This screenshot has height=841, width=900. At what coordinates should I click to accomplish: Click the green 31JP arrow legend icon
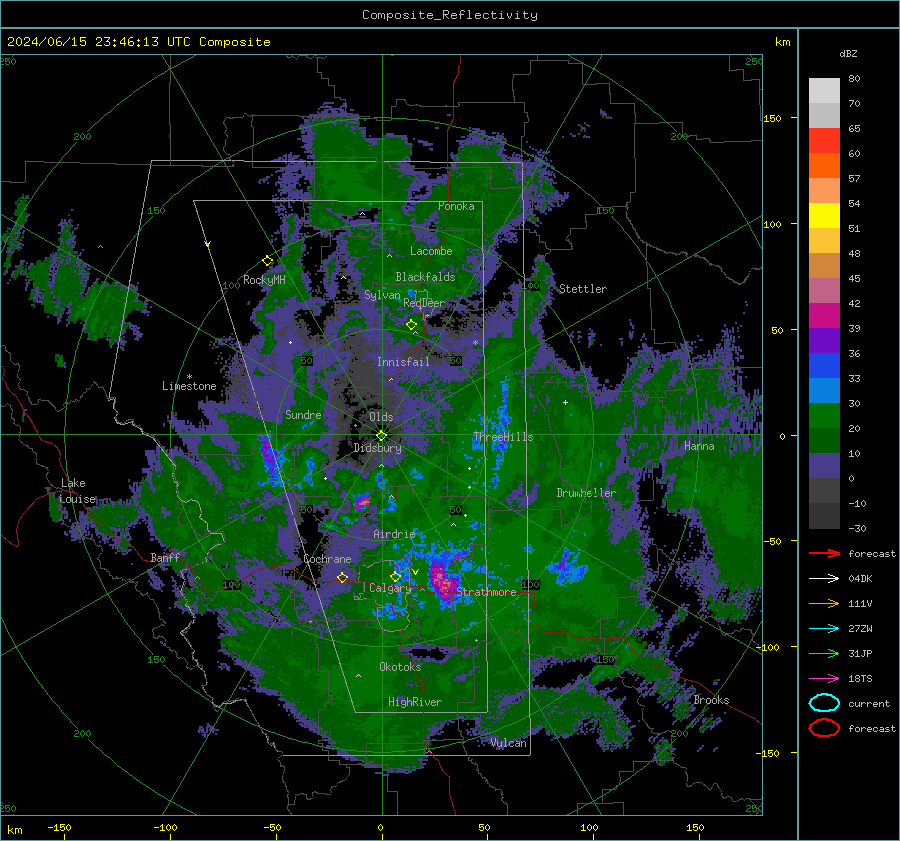(824, 653)
